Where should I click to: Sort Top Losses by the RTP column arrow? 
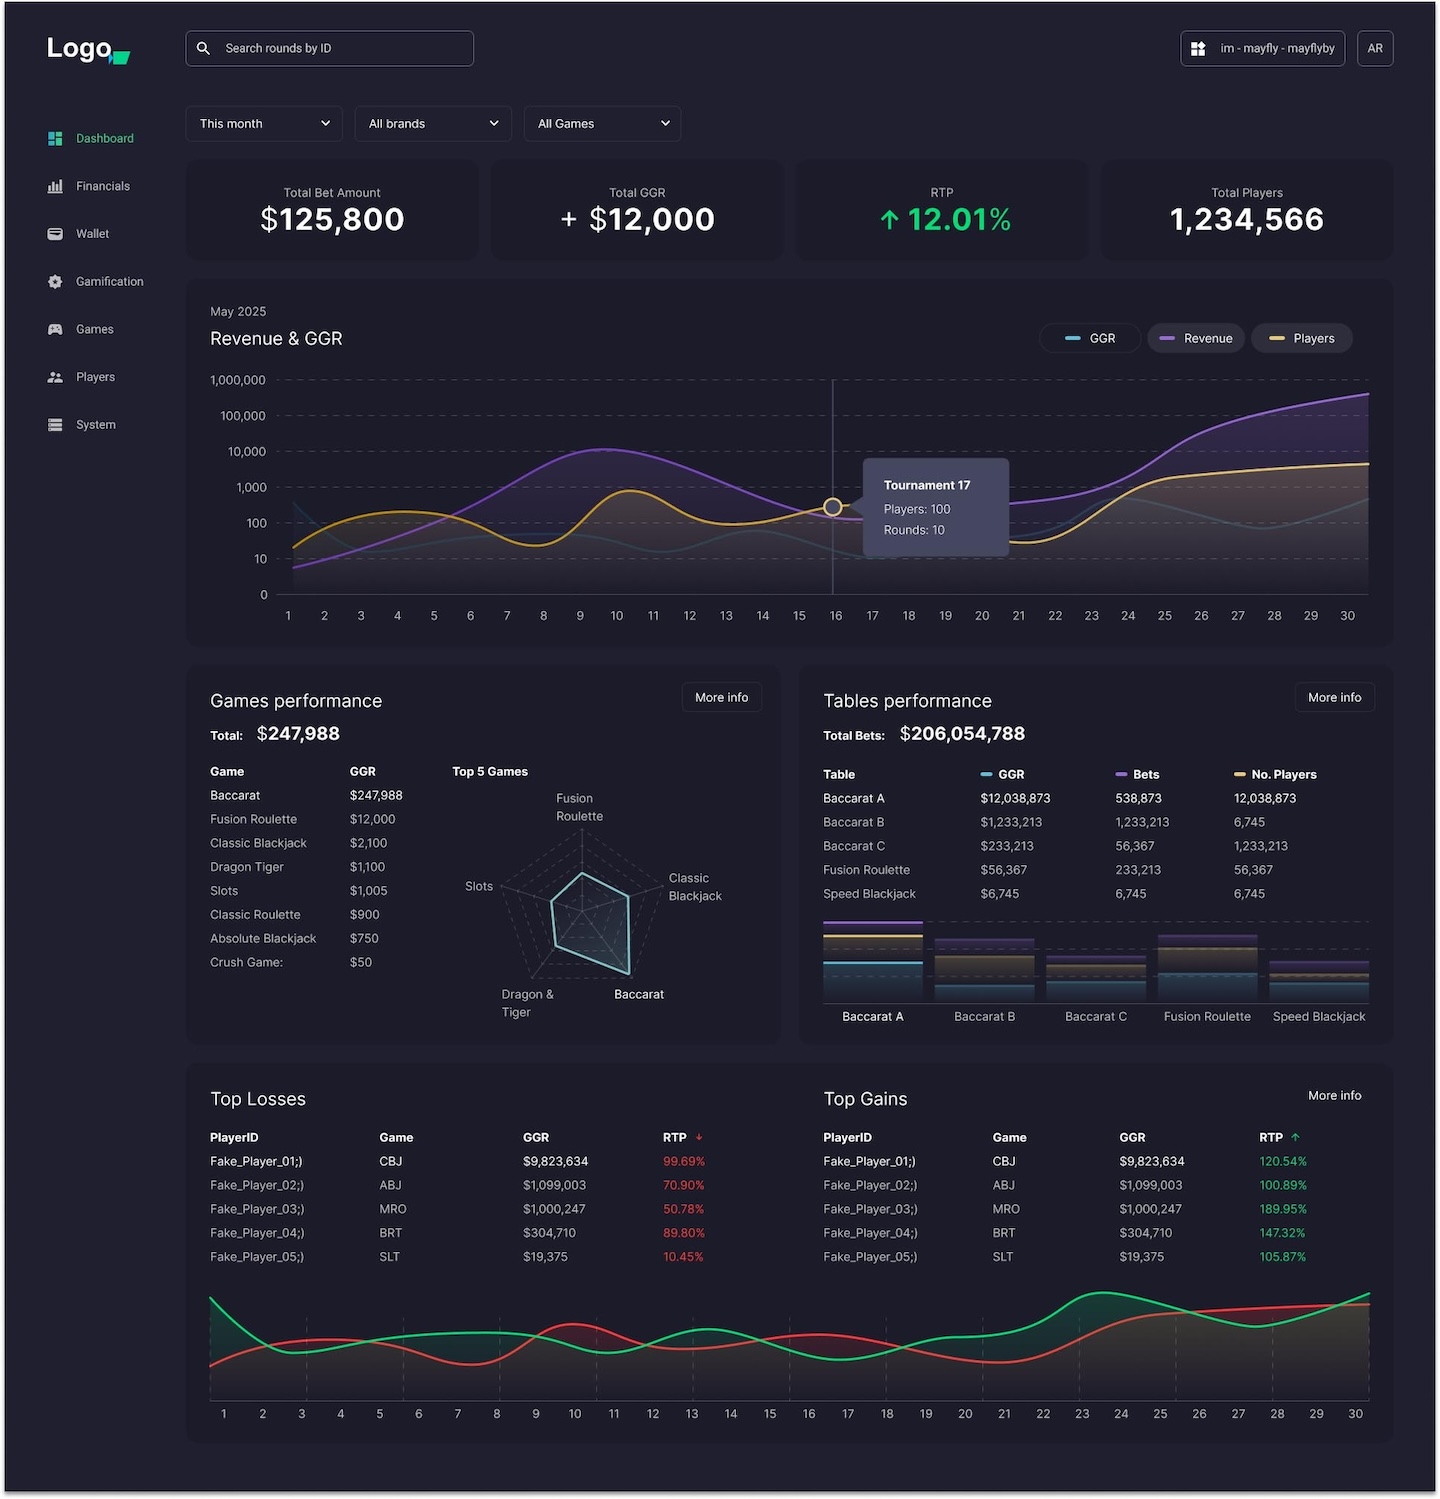(698, 1137)
